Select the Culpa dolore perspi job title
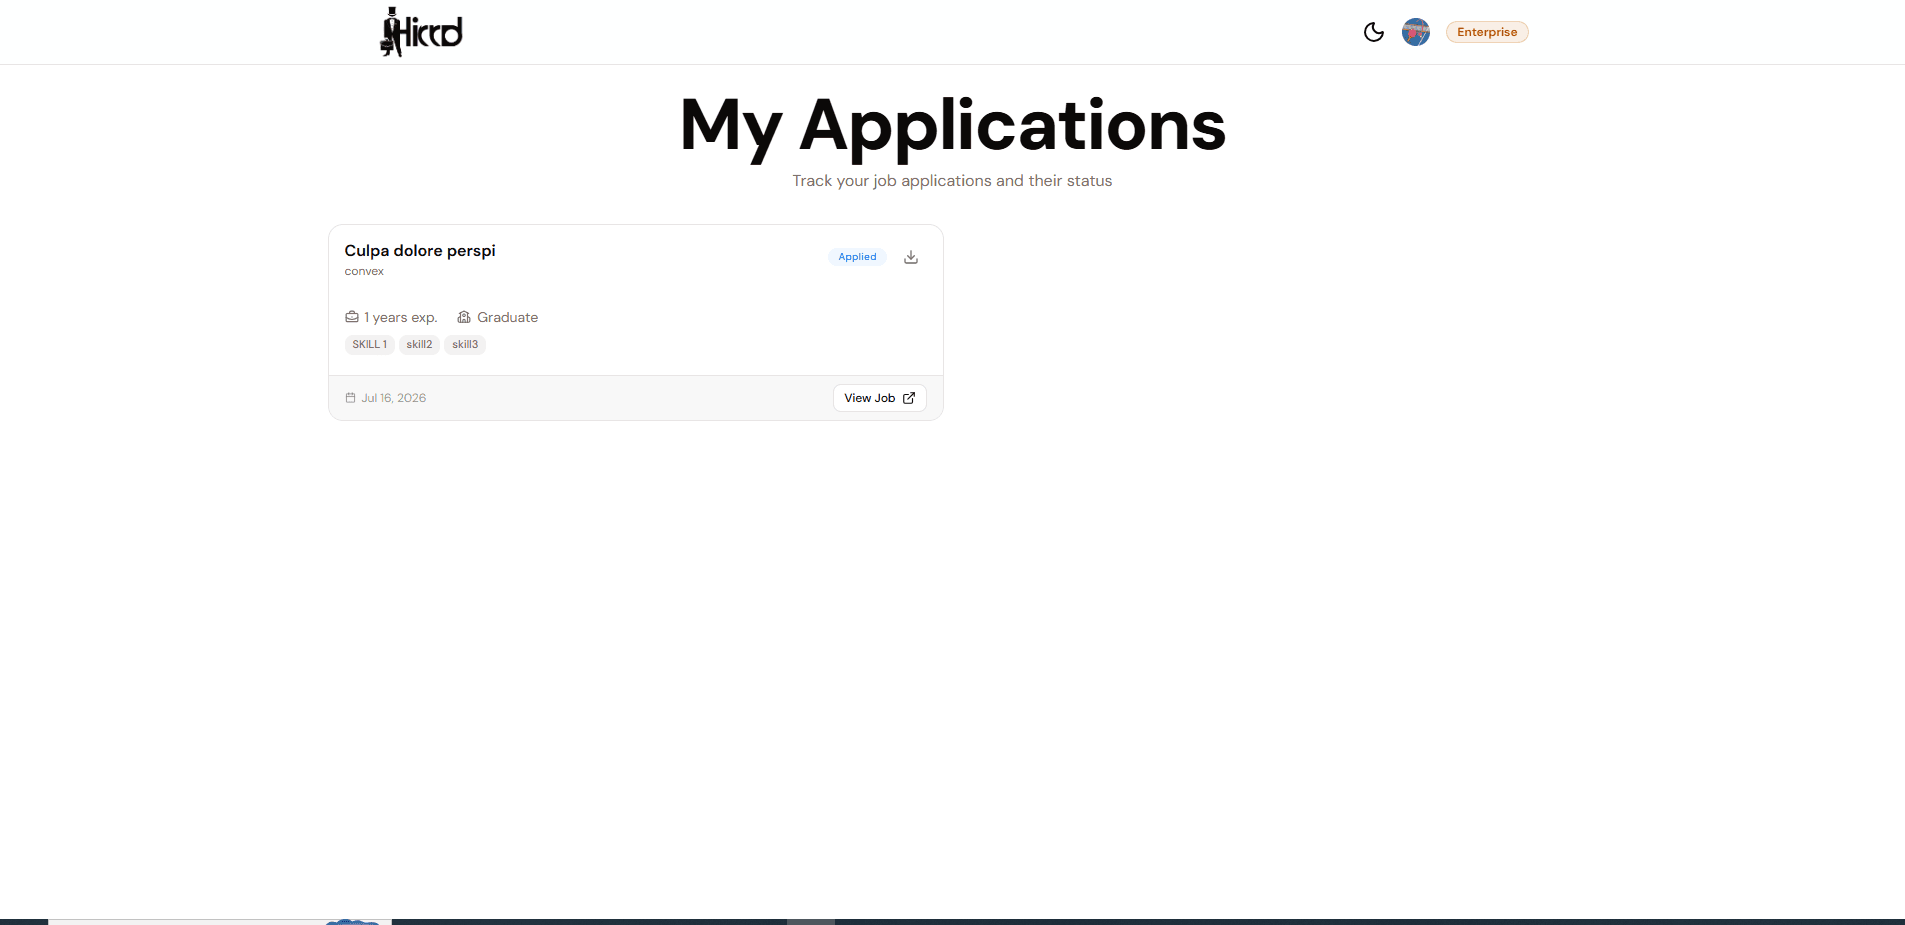The height and width of the screenshot is (925, 1905). pos(420,250)
